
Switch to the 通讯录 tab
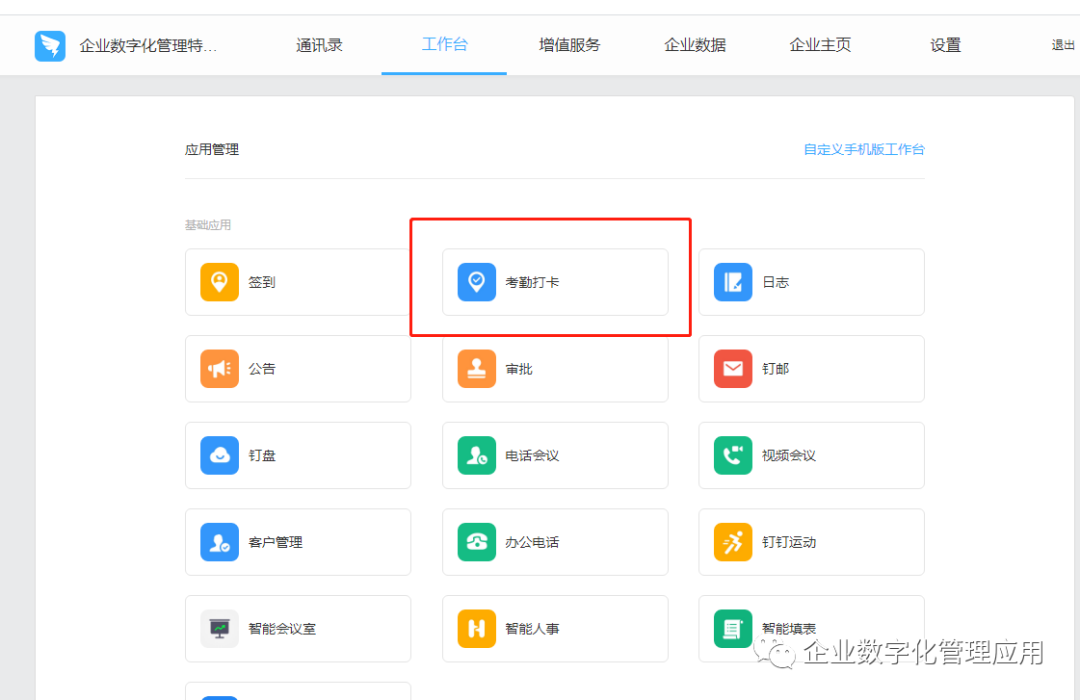[319, 45]
